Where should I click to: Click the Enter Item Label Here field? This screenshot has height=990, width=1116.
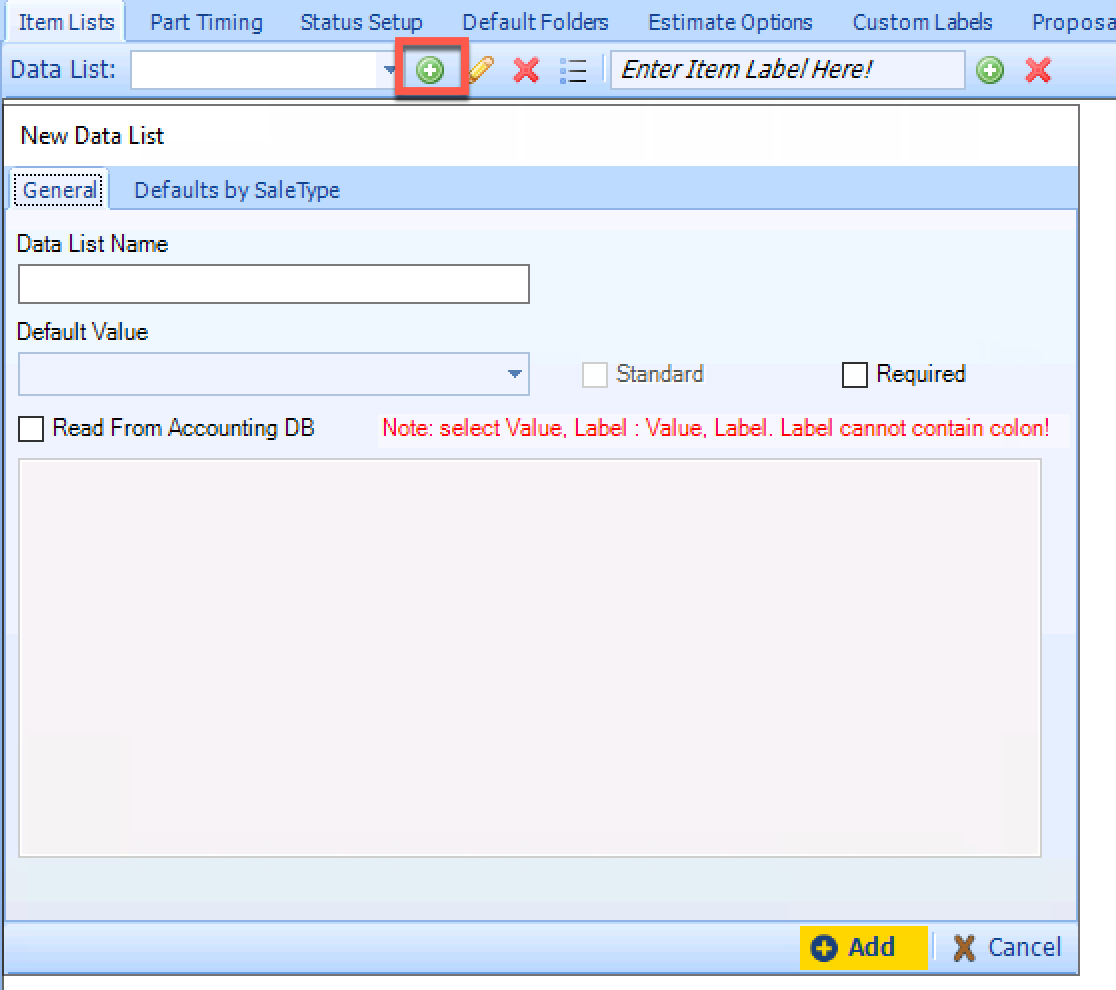[788, 70]
